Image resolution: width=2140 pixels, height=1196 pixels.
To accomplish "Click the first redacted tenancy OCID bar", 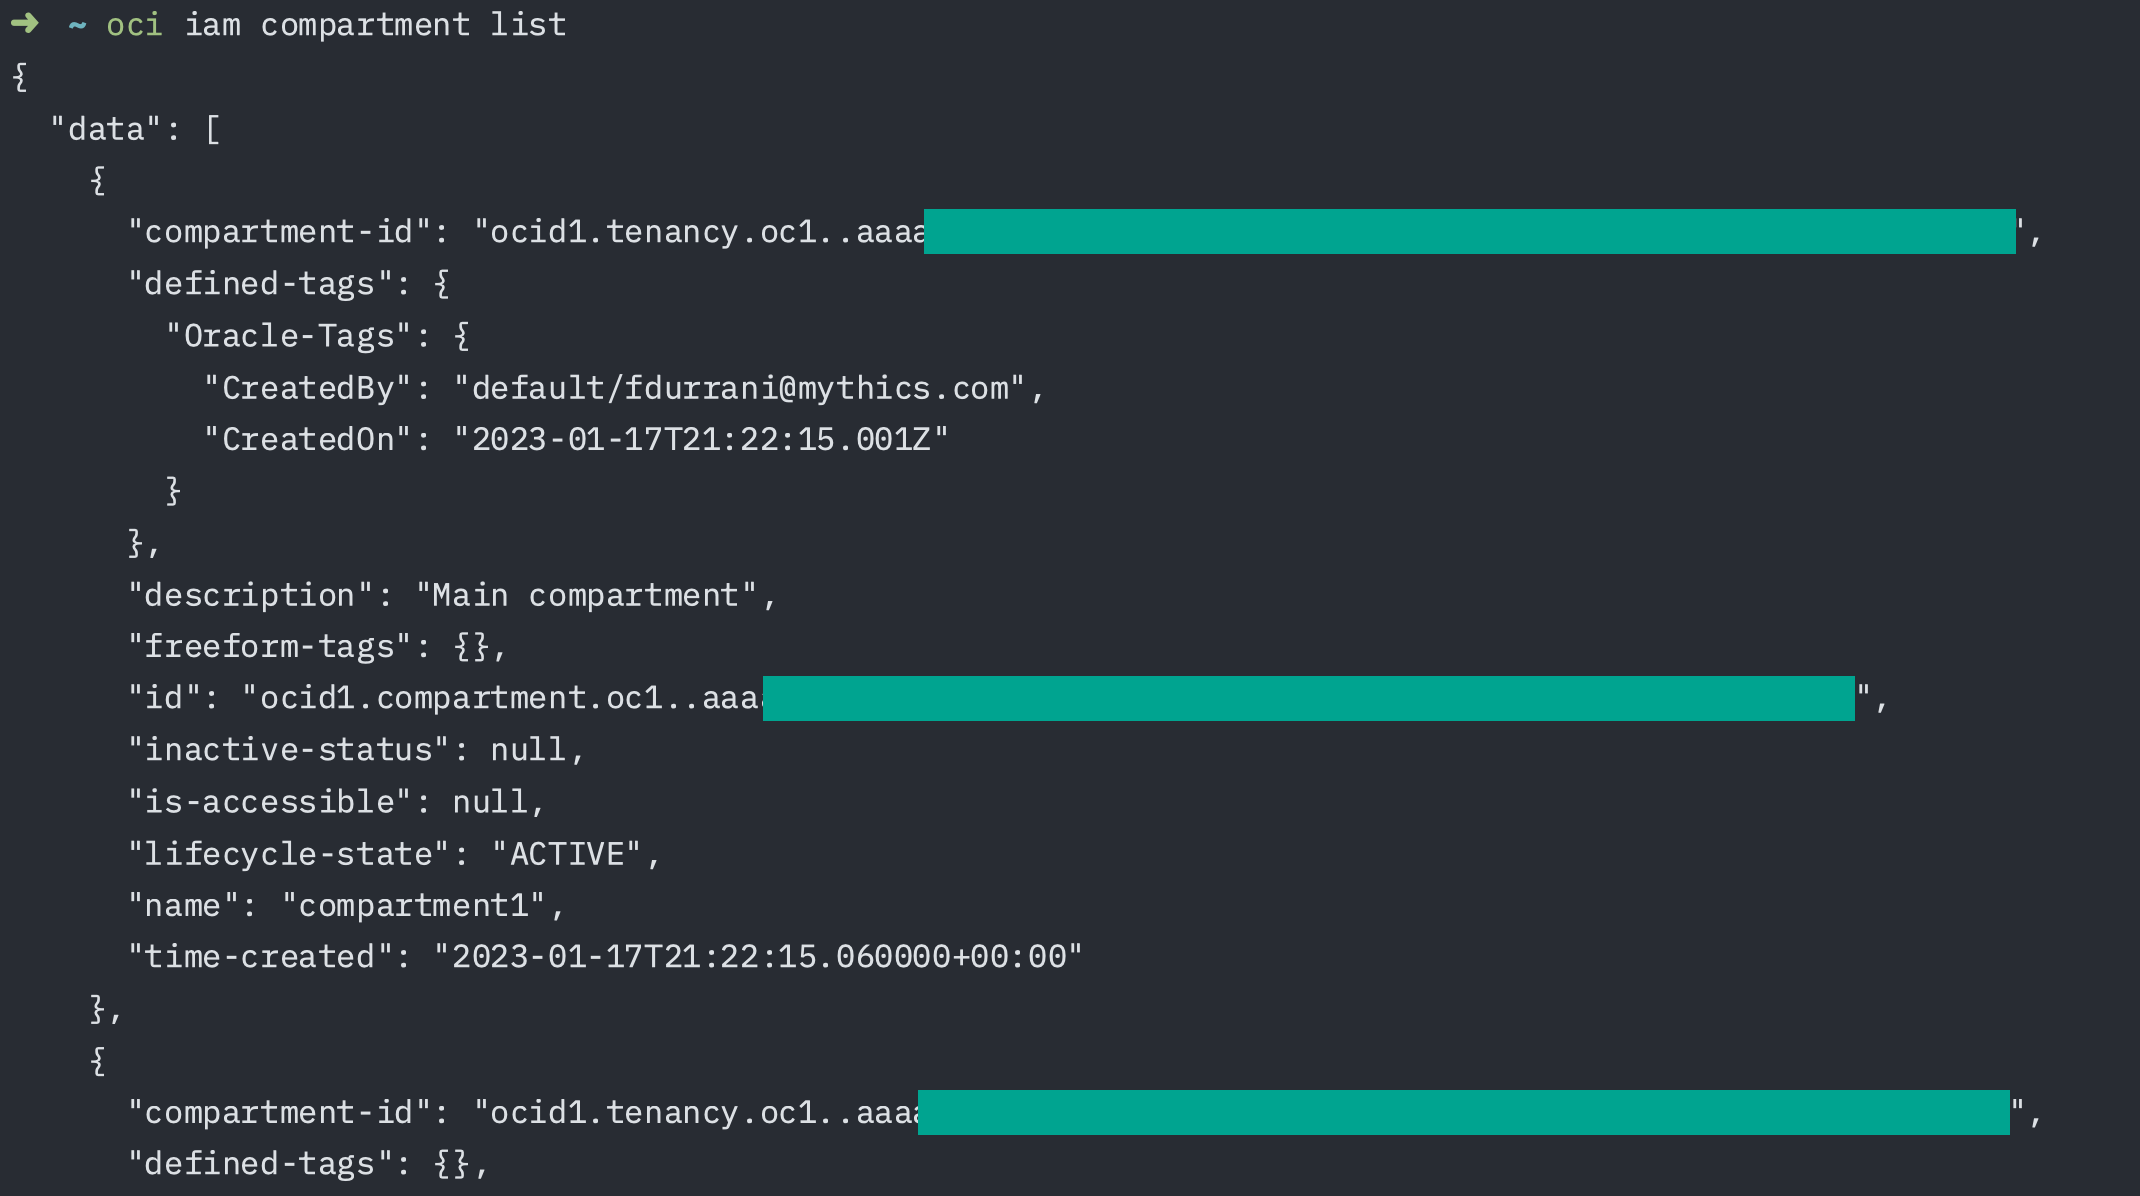I will pyautogui.click(x=1469, y=231).
